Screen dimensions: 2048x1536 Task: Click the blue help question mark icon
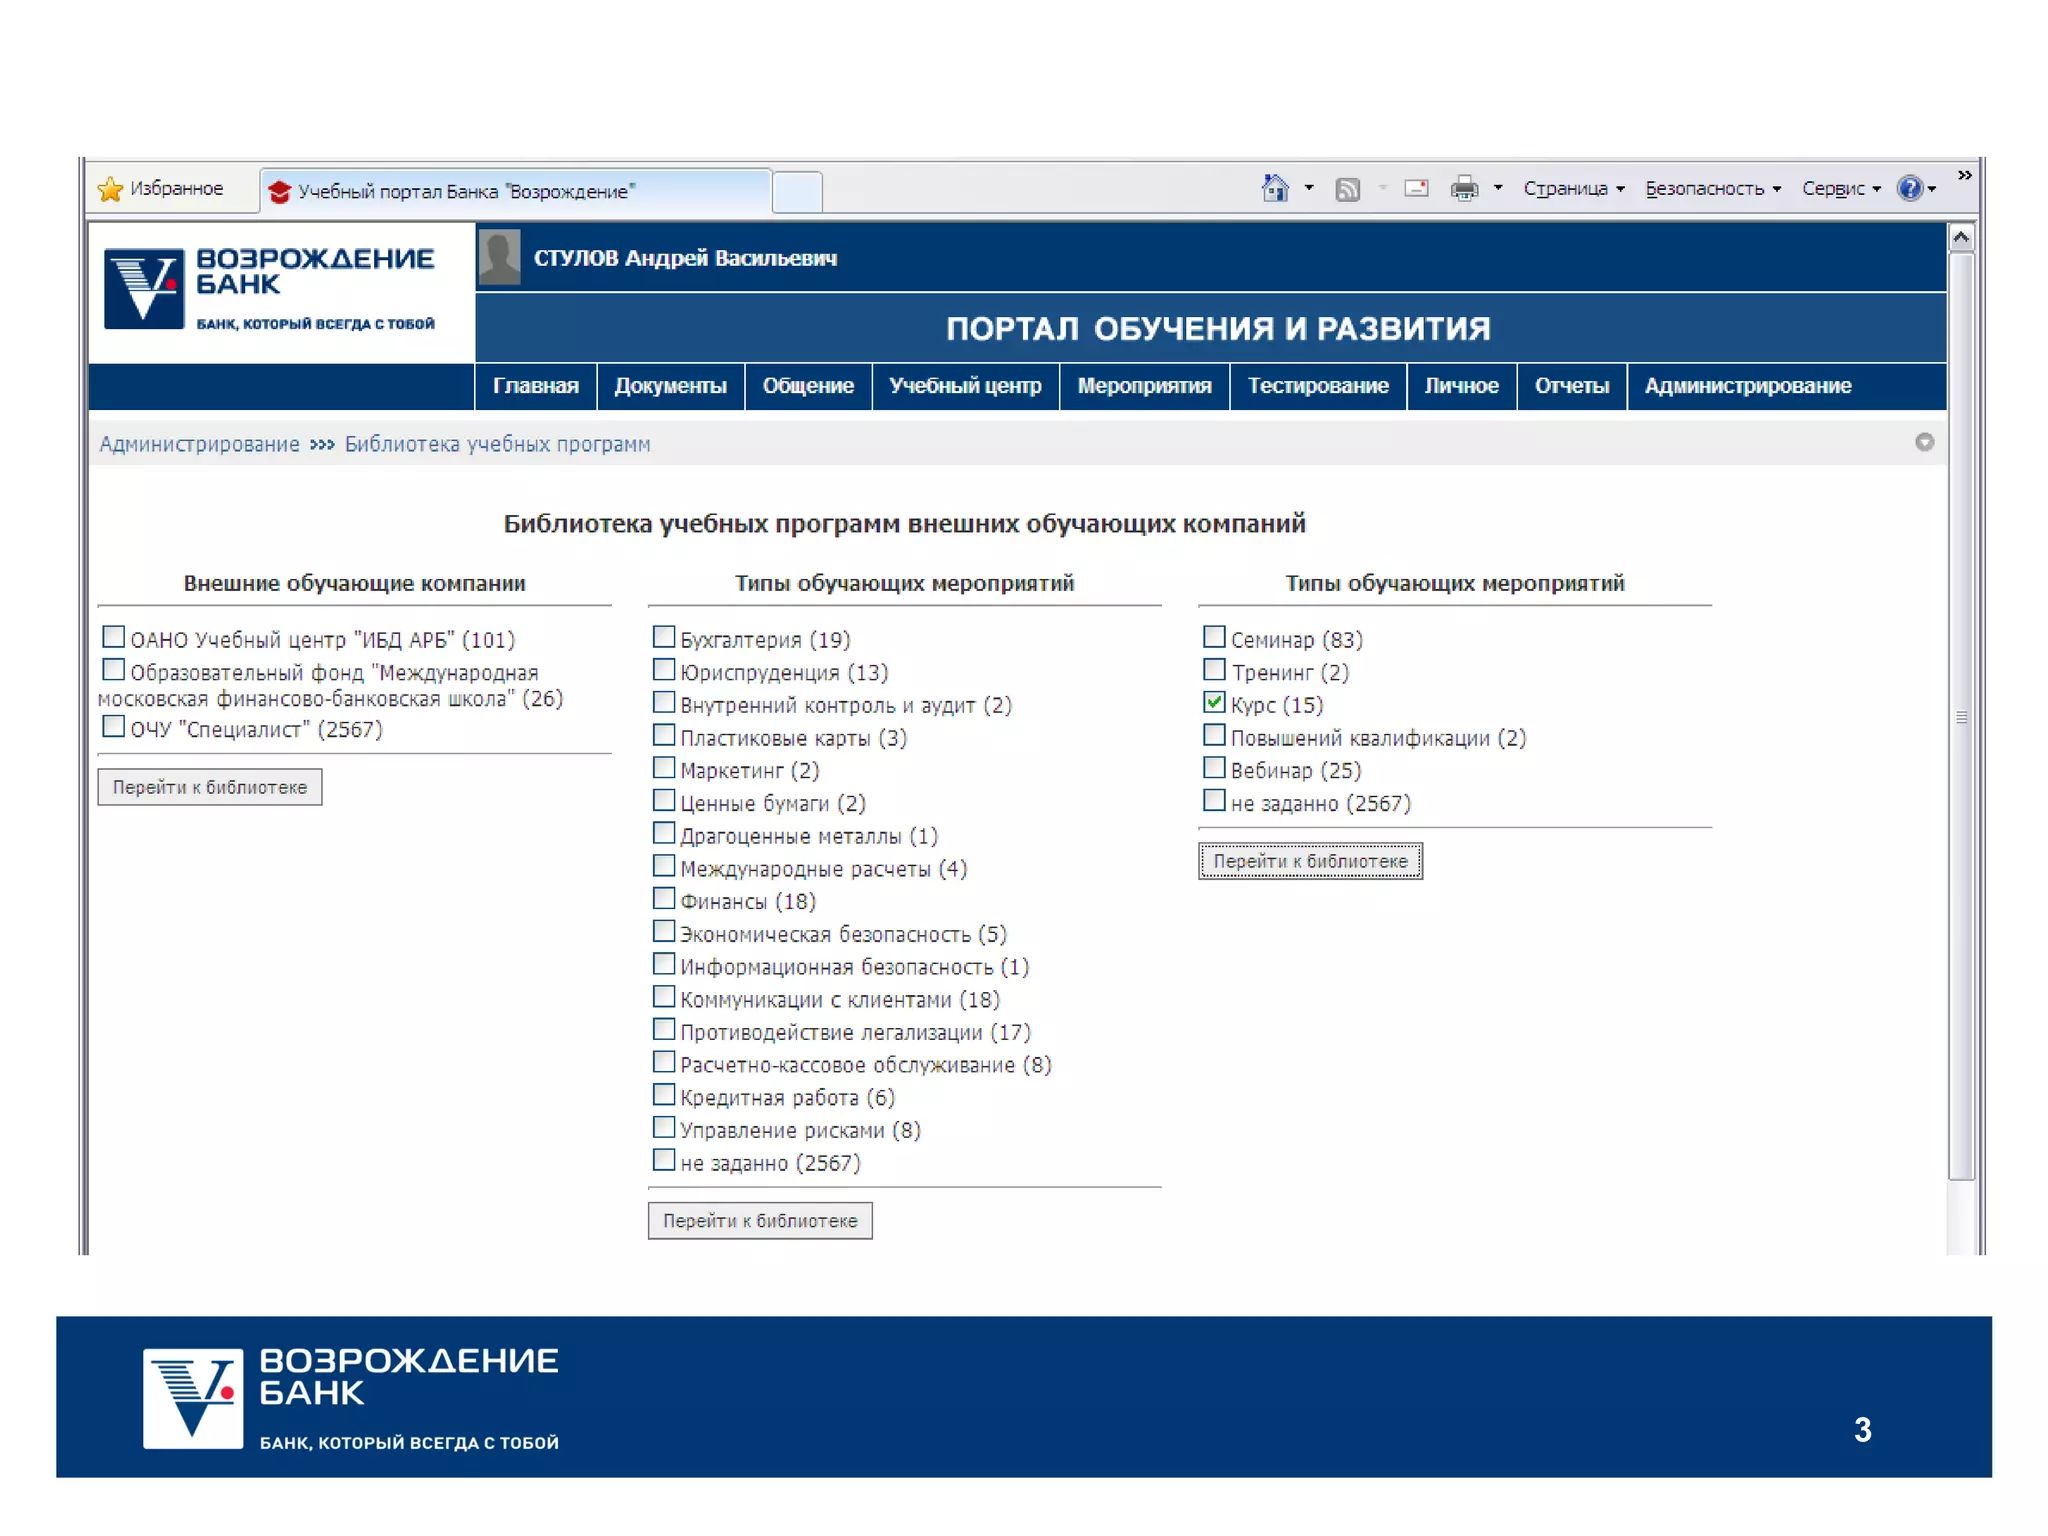tap(1909, 188)
